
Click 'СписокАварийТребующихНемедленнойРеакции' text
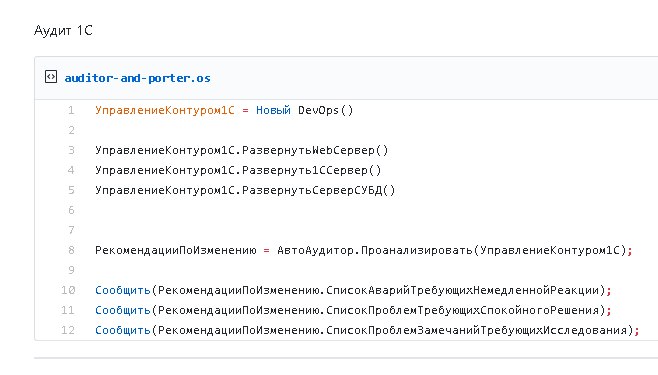click(462, 290)
